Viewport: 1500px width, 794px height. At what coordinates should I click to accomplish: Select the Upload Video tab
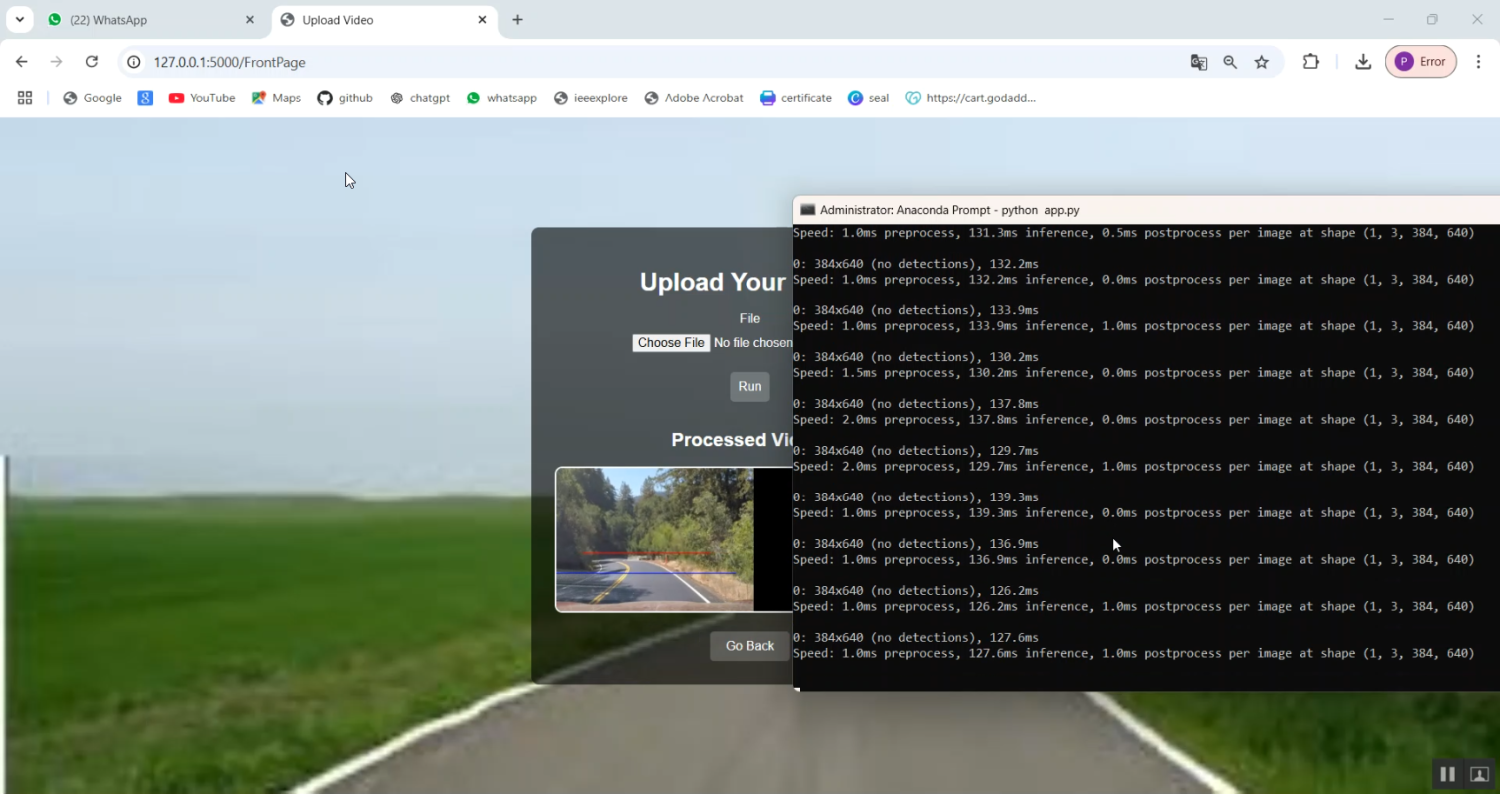[x=385, y=20]
